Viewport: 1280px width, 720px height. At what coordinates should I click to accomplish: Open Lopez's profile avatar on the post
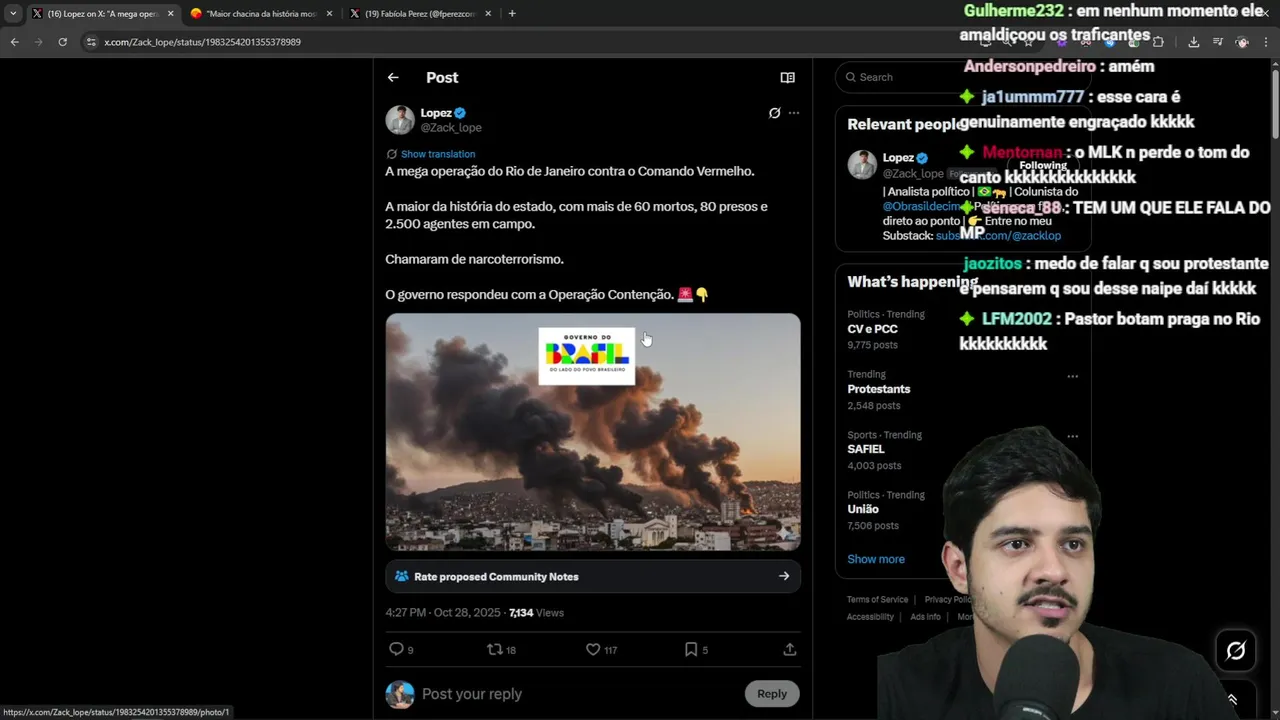pos(400,120)
